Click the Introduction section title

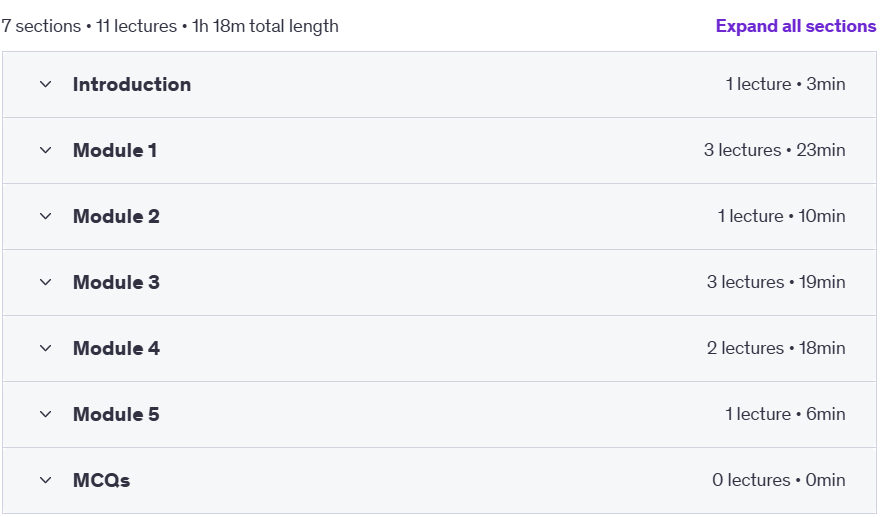(132, 84)
